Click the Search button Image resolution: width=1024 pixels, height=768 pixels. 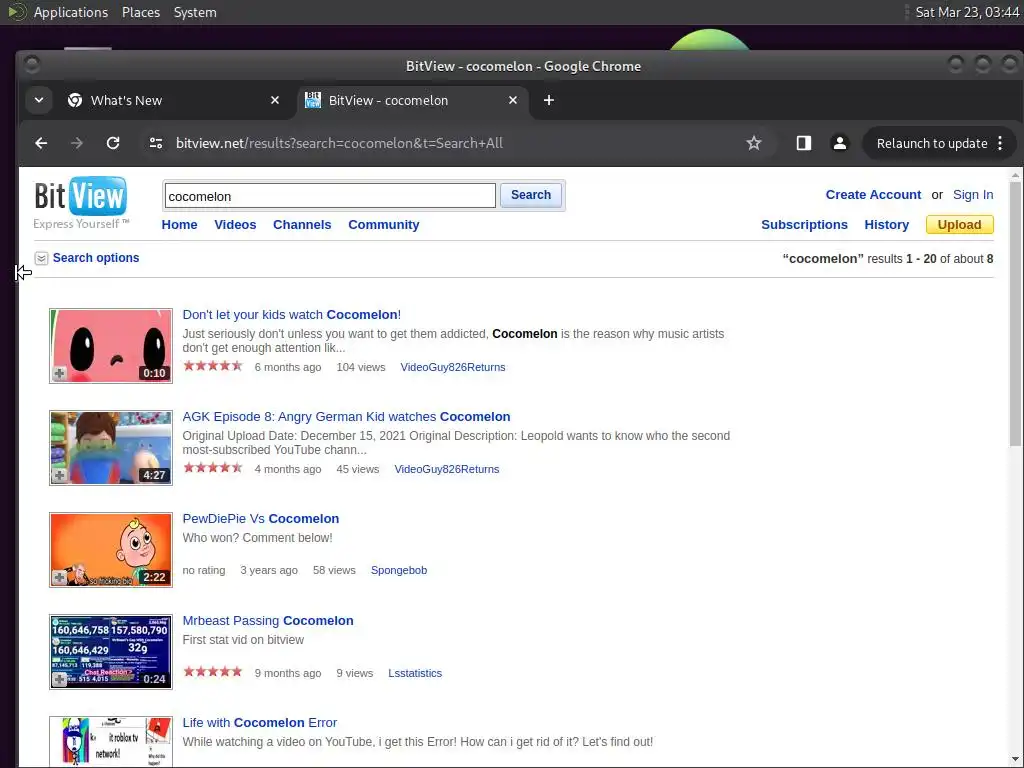[x=530, y=195]
